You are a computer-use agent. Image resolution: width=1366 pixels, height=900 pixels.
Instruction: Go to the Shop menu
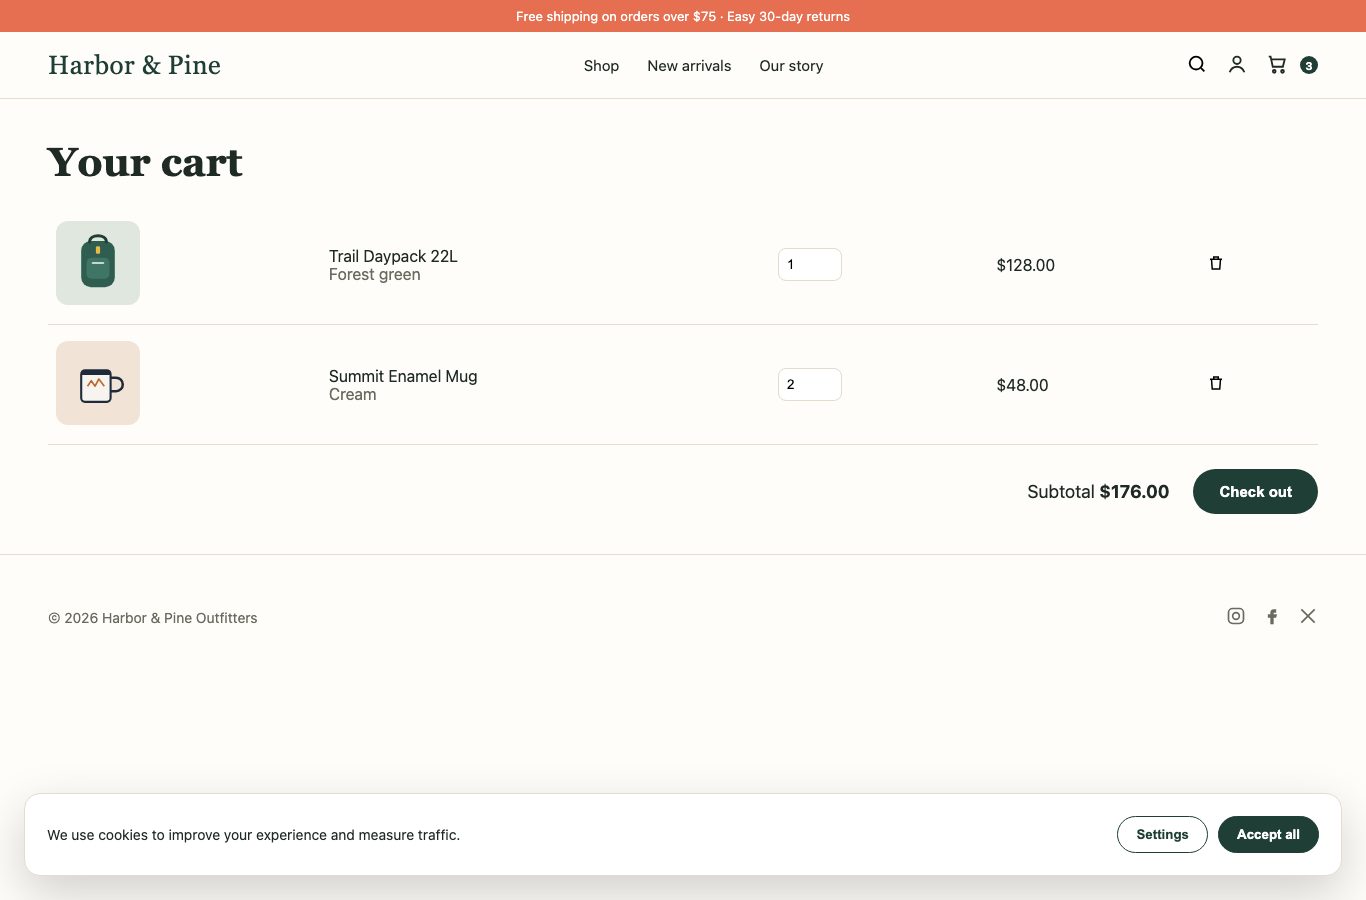(x=601, y=66)
